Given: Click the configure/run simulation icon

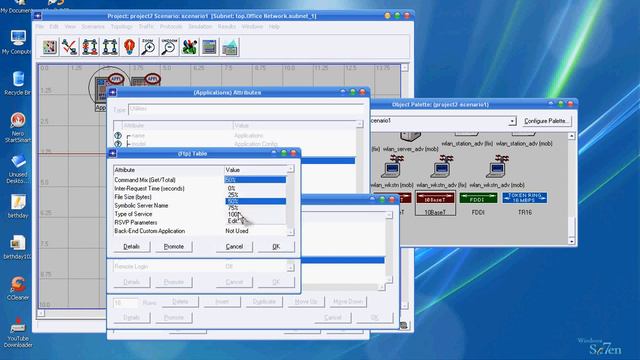Looking at the screenshot, I should click(x=189, y=47).
